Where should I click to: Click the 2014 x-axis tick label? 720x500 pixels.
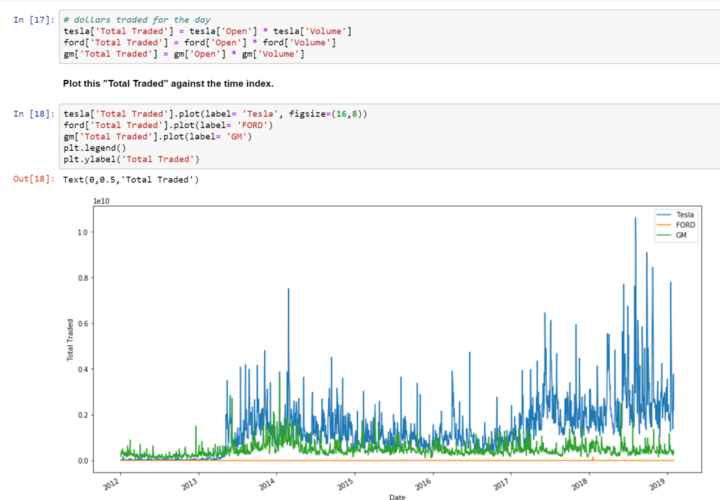coord(268,483)
